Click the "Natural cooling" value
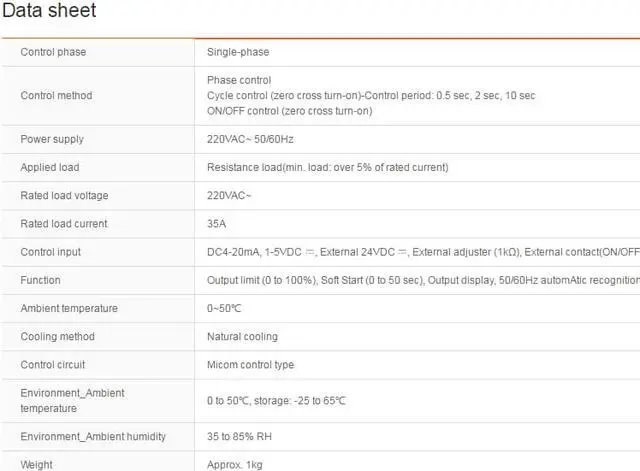The height and width of the screenshot is (471, 640). 242,337
